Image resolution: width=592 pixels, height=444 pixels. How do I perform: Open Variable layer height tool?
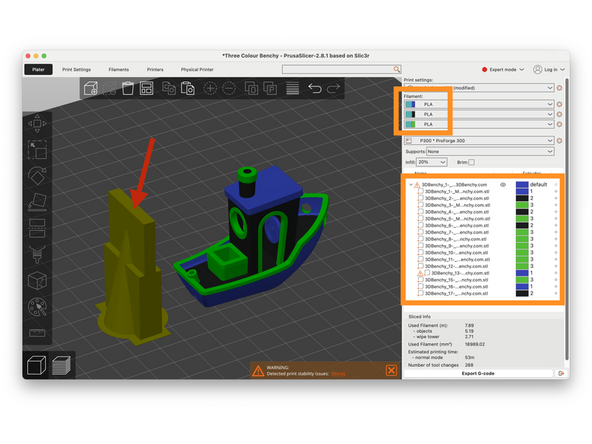point(293,88)
